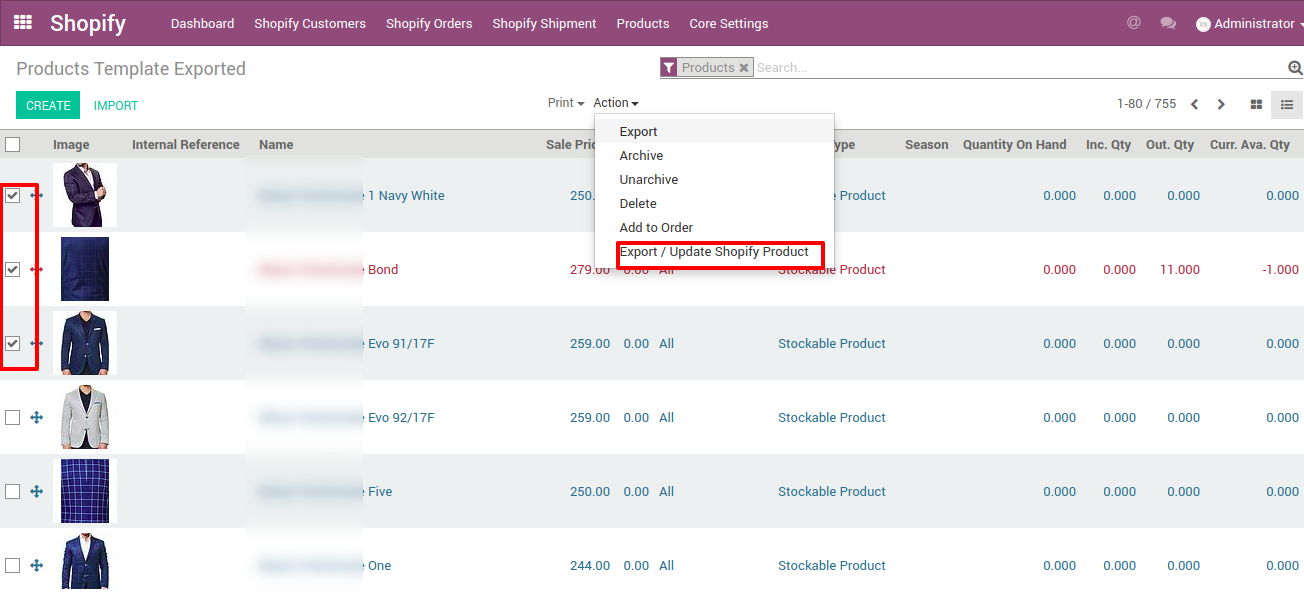Click the search magnifier icon
The height and width of the screenshot is (615, 1304).
click(x=1295, y=68)
